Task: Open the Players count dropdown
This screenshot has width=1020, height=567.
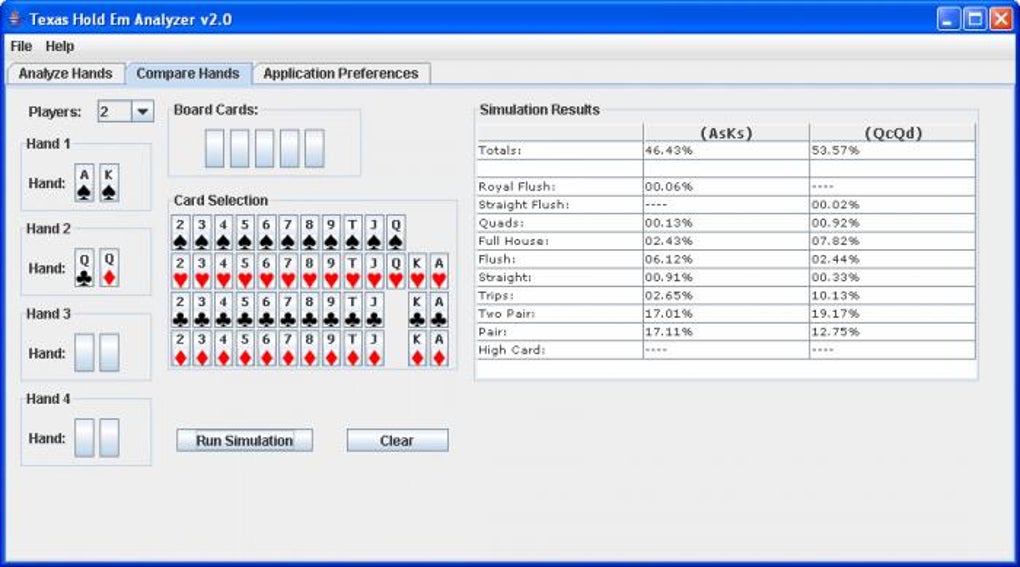Action: (142, 112)
